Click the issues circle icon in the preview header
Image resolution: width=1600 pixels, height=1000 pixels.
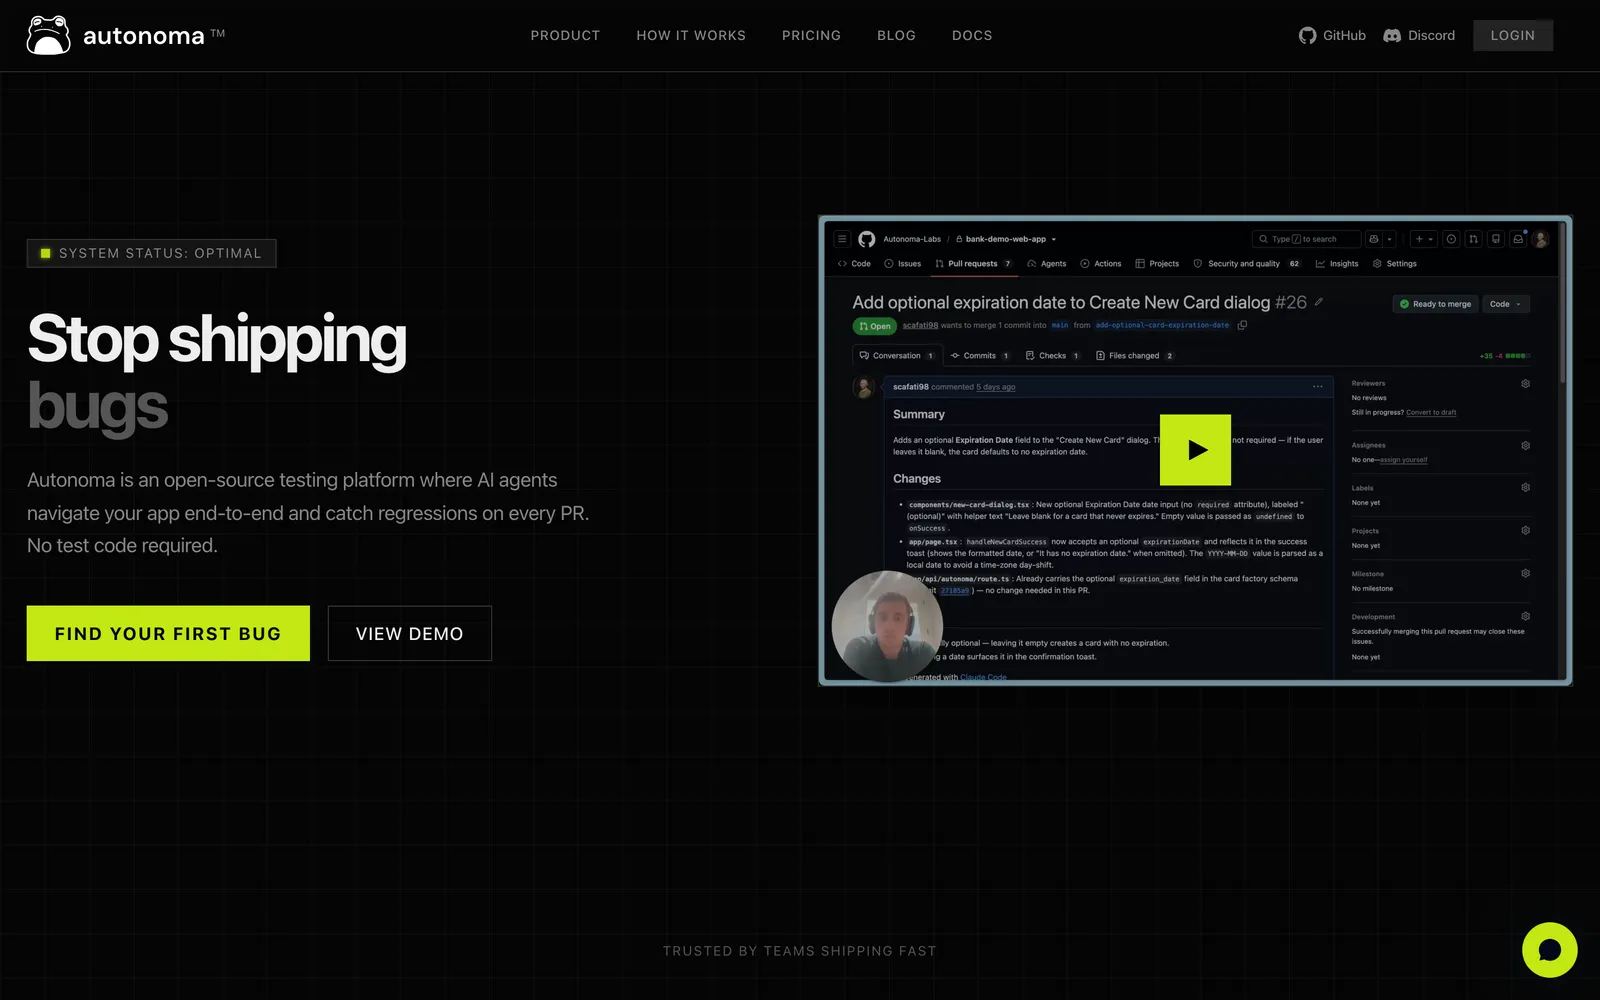click(x=1451, y=239)
